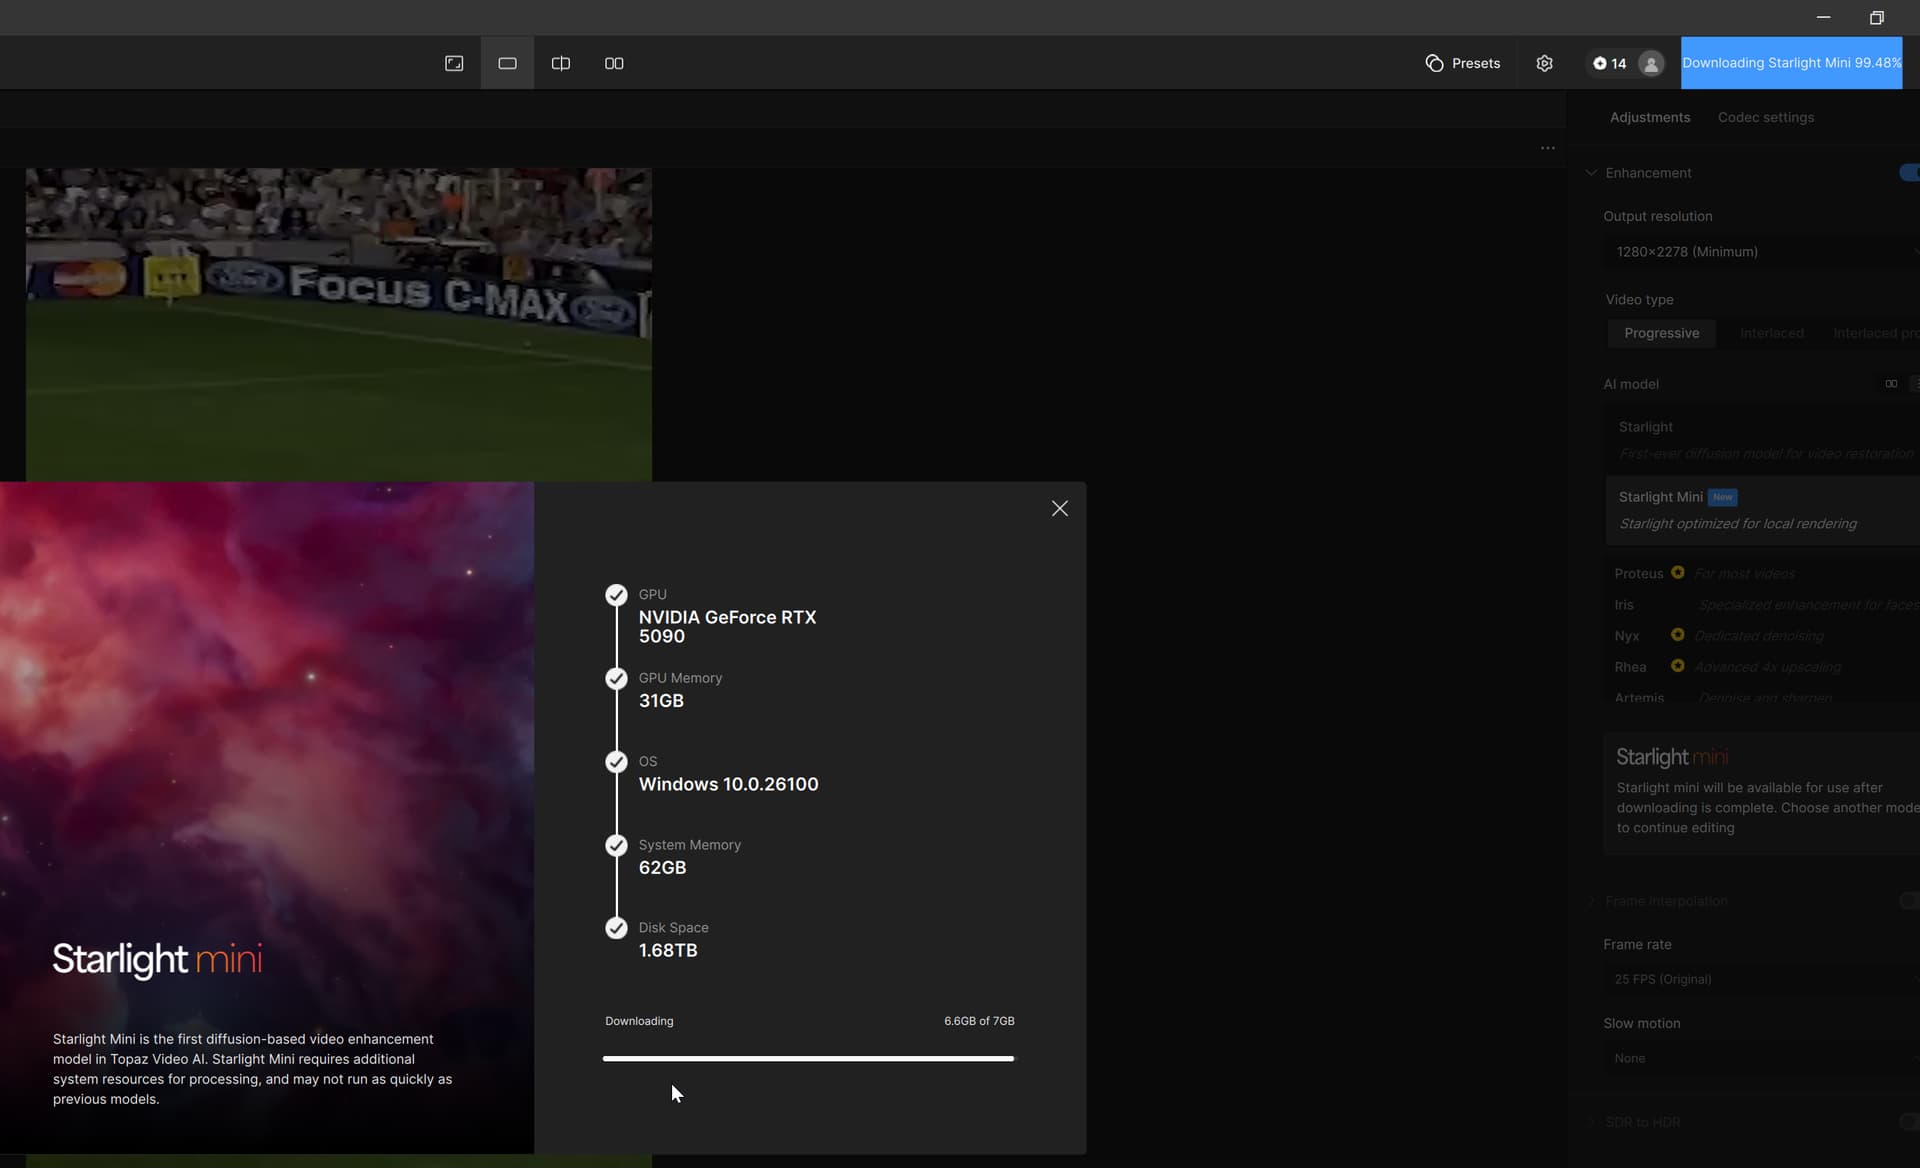This screenshot has height=1168, width=1920.
Task: Select the full-screen preview view icon
Action: point(454,63)
